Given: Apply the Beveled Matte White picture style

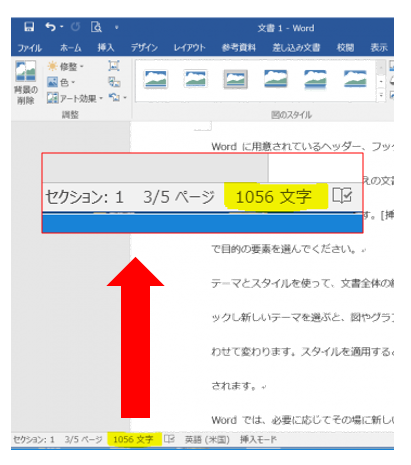Looking at the screenshot, I should [195, 79].
